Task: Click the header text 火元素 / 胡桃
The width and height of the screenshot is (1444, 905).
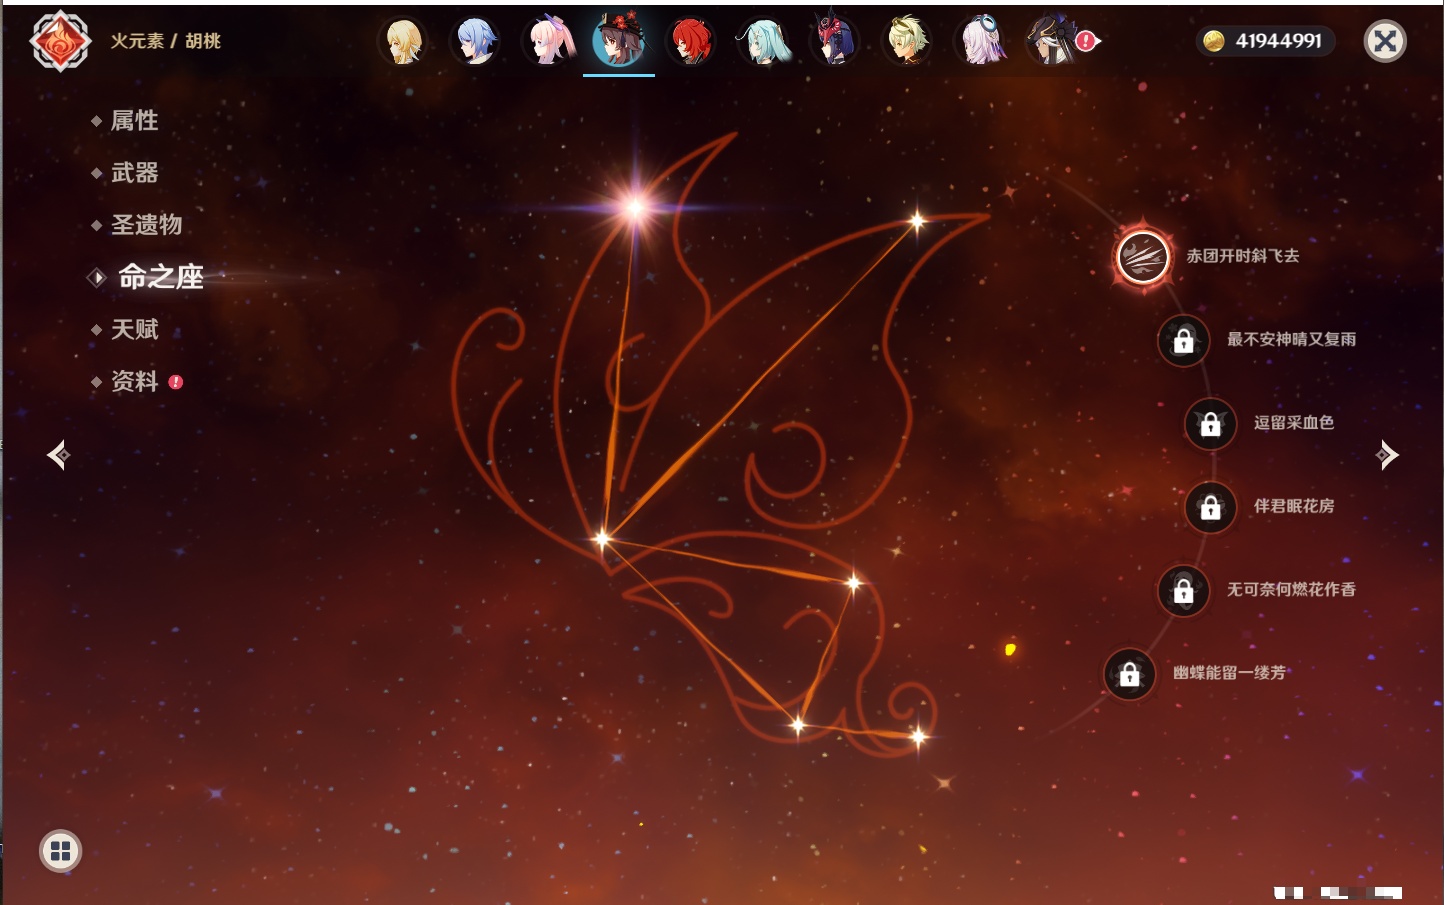Action: tap(165, 41)
